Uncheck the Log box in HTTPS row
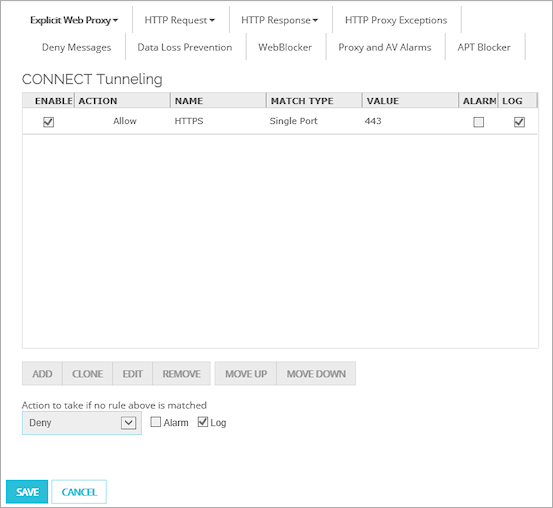The width and height of the screenshot is (553, 508). click(x=519, y=122)
